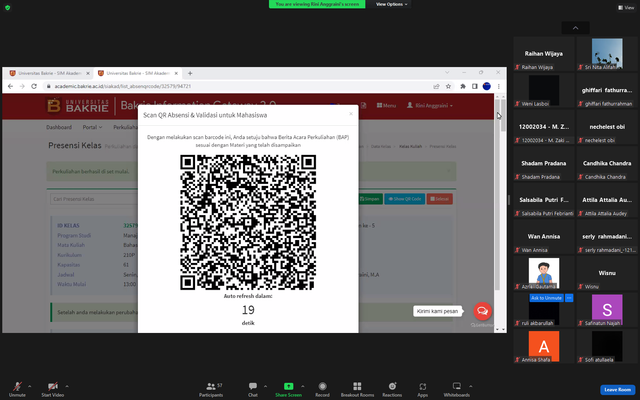The height and width of the screenshot is (400, 640).
Task: Click the browser side panel icon
Action: pyautogui.click(x=475, y=86)
